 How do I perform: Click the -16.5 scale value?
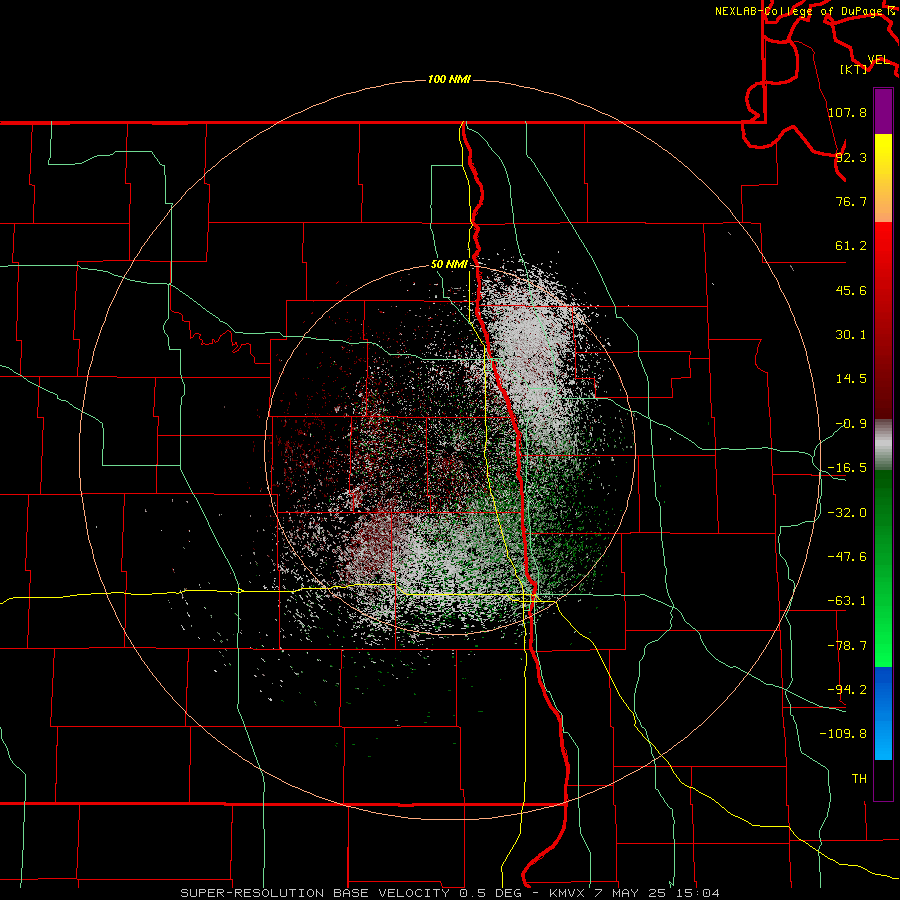click(847, 468)
